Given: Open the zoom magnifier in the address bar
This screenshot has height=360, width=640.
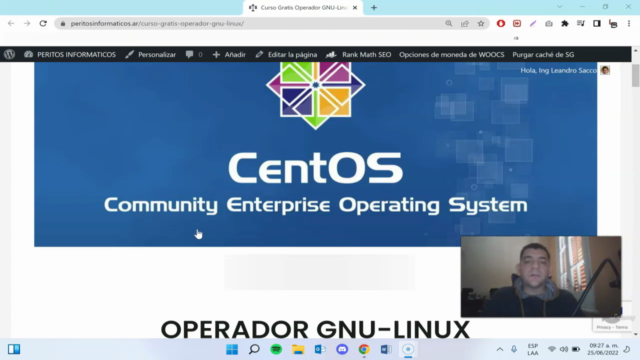Looking at the screenshot, I should point(449,24).
